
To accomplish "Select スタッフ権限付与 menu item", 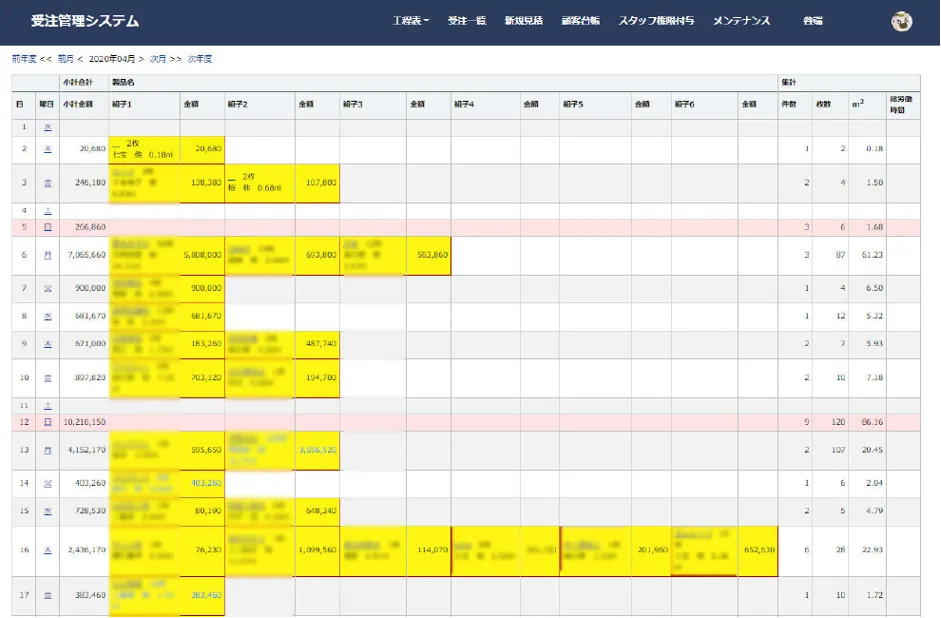I will (657, 19).
